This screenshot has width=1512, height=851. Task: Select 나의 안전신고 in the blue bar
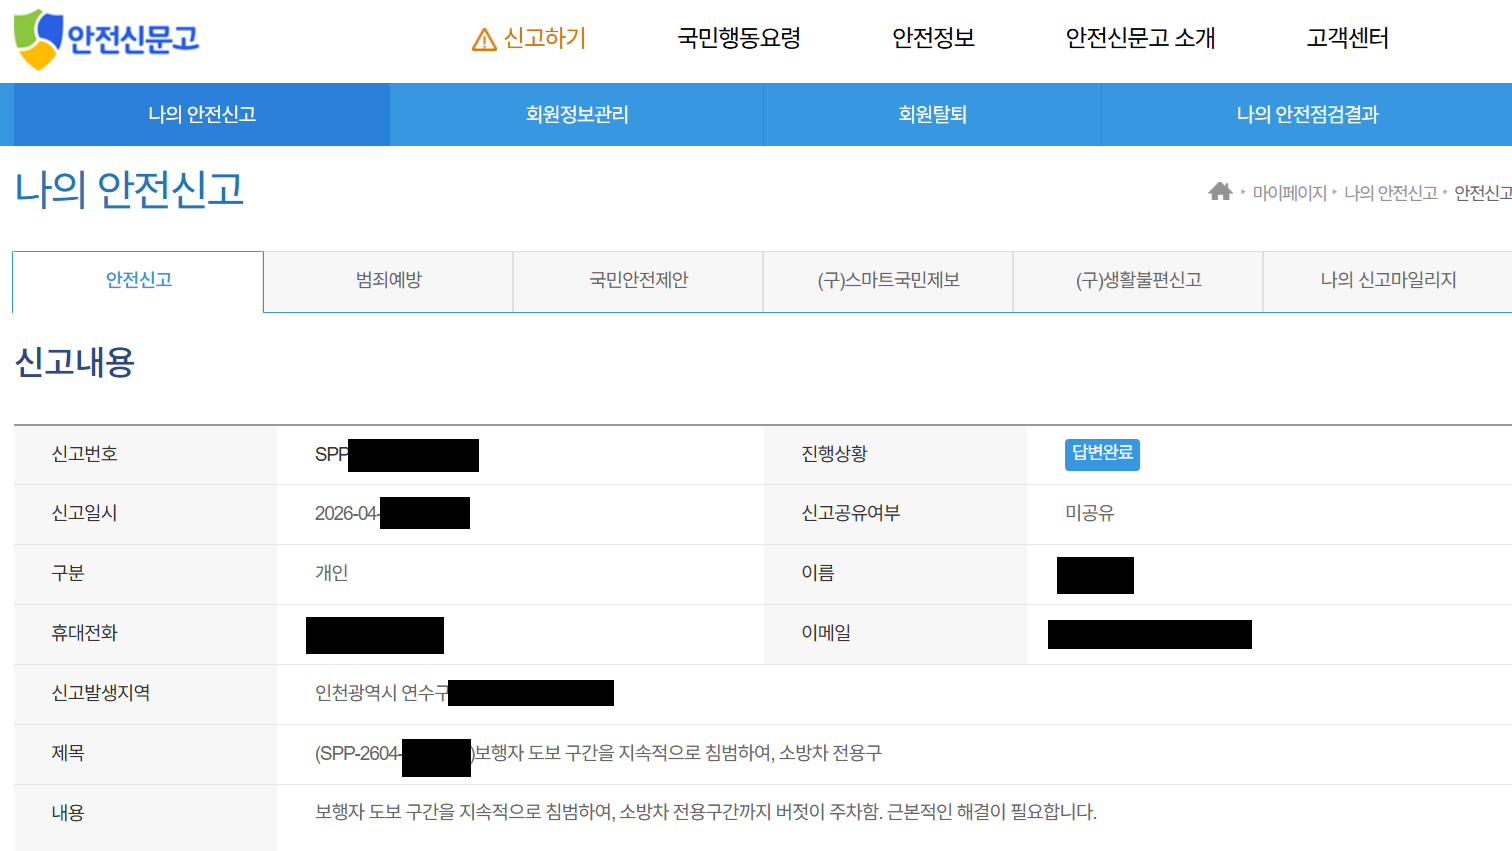pyautogui.click(x=202, y=114)
